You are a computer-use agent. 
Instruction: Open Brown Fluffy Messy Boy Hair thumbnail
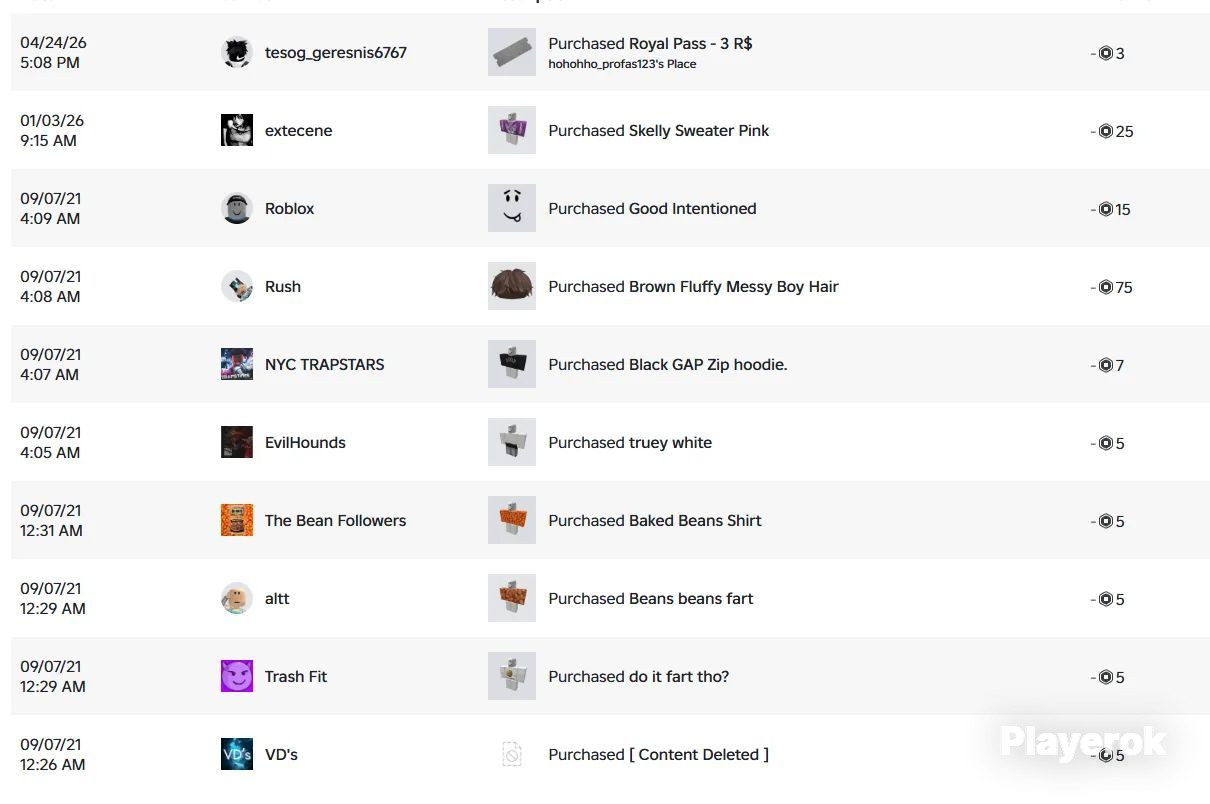tap(512, 286)
